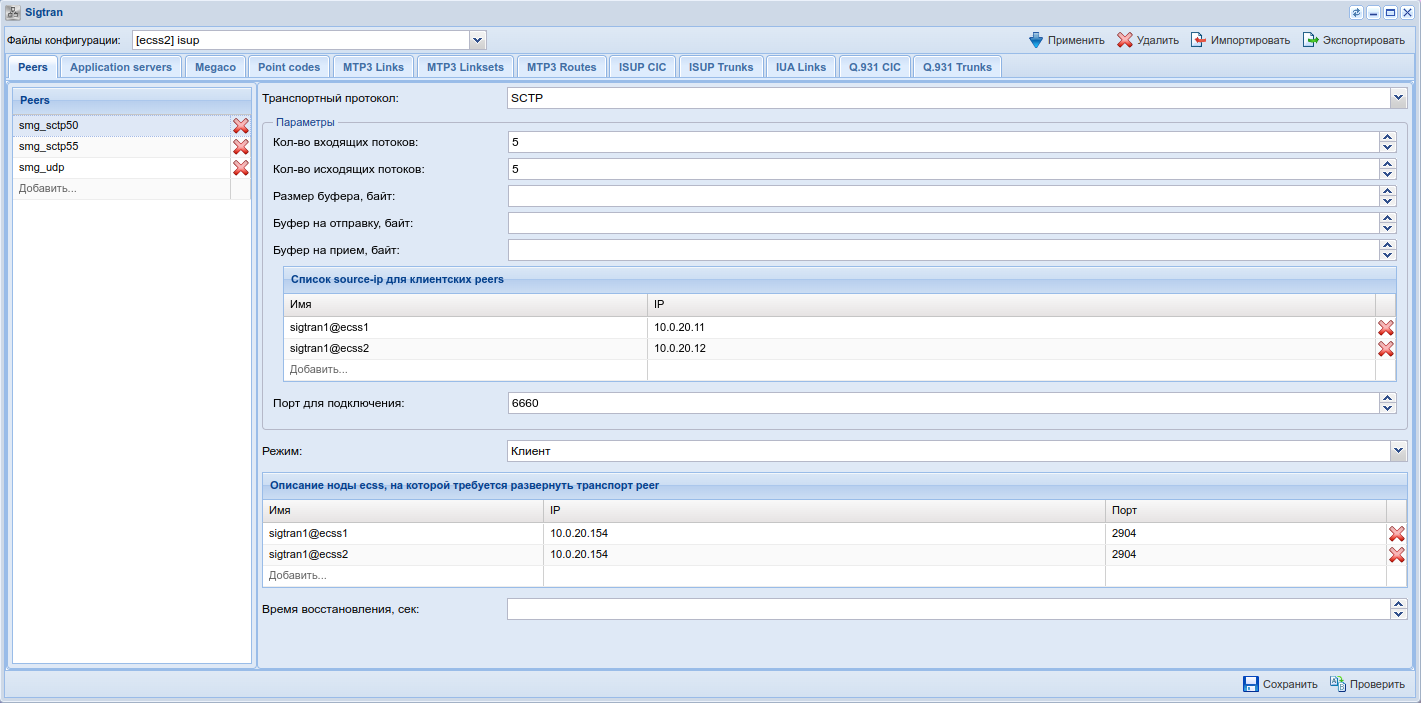This screenshot has width=1421, height=703.
Task: Go to the IUA Links tab
Action: point(802,67)
